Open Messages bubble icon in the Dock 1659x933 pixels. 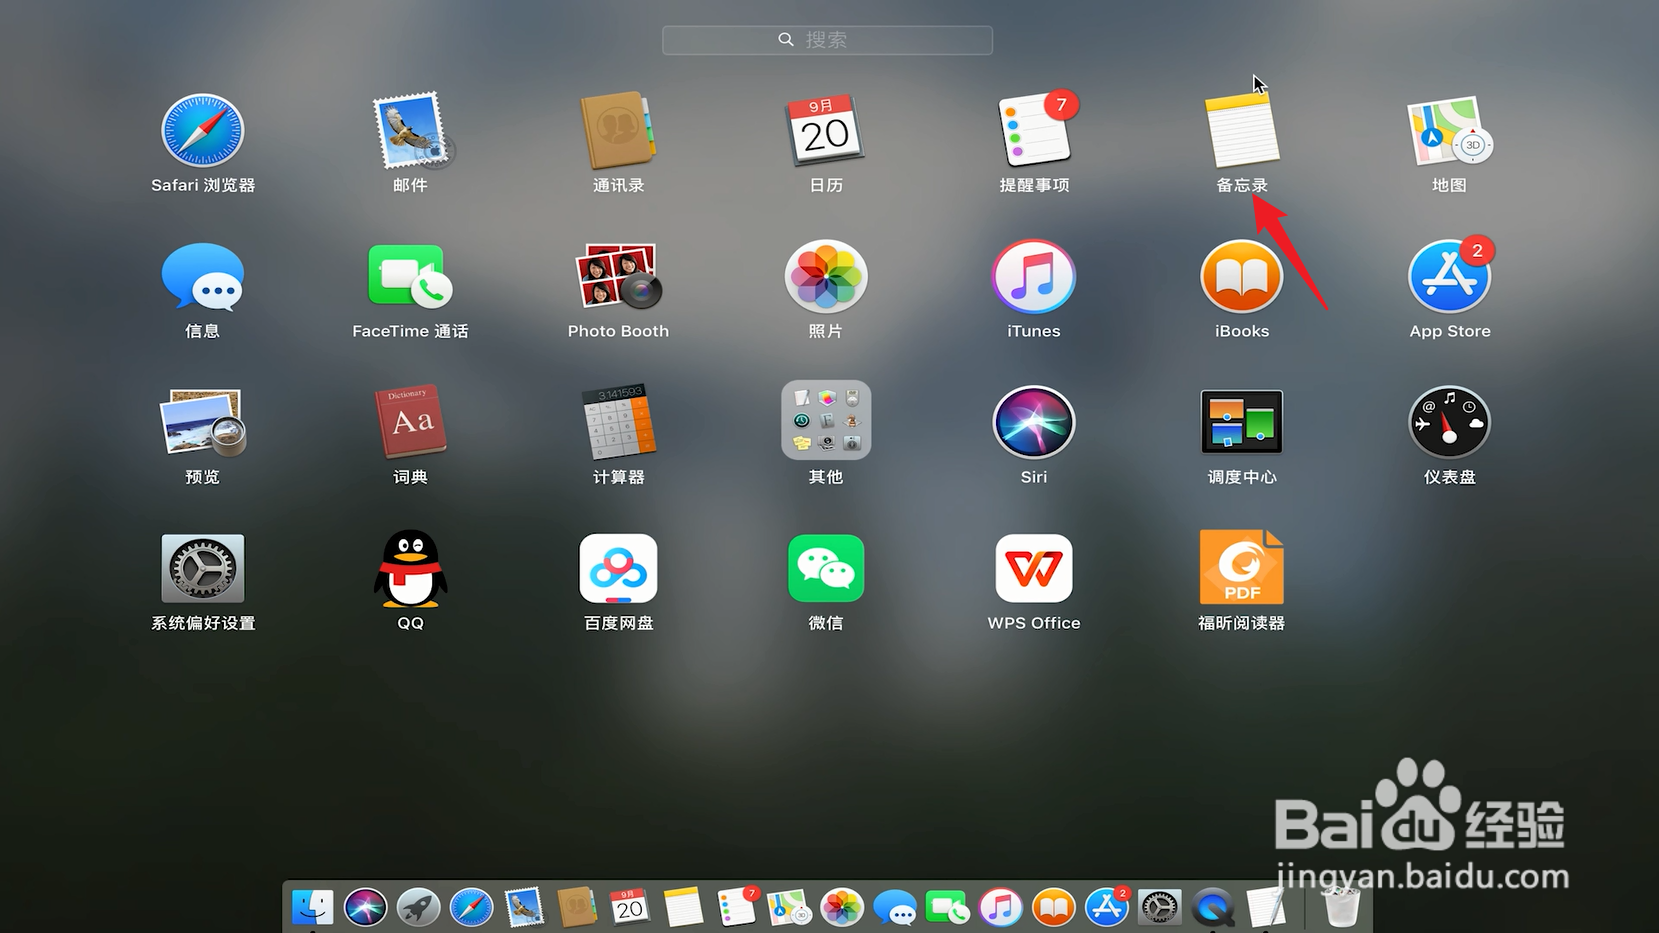coord(895,908)
